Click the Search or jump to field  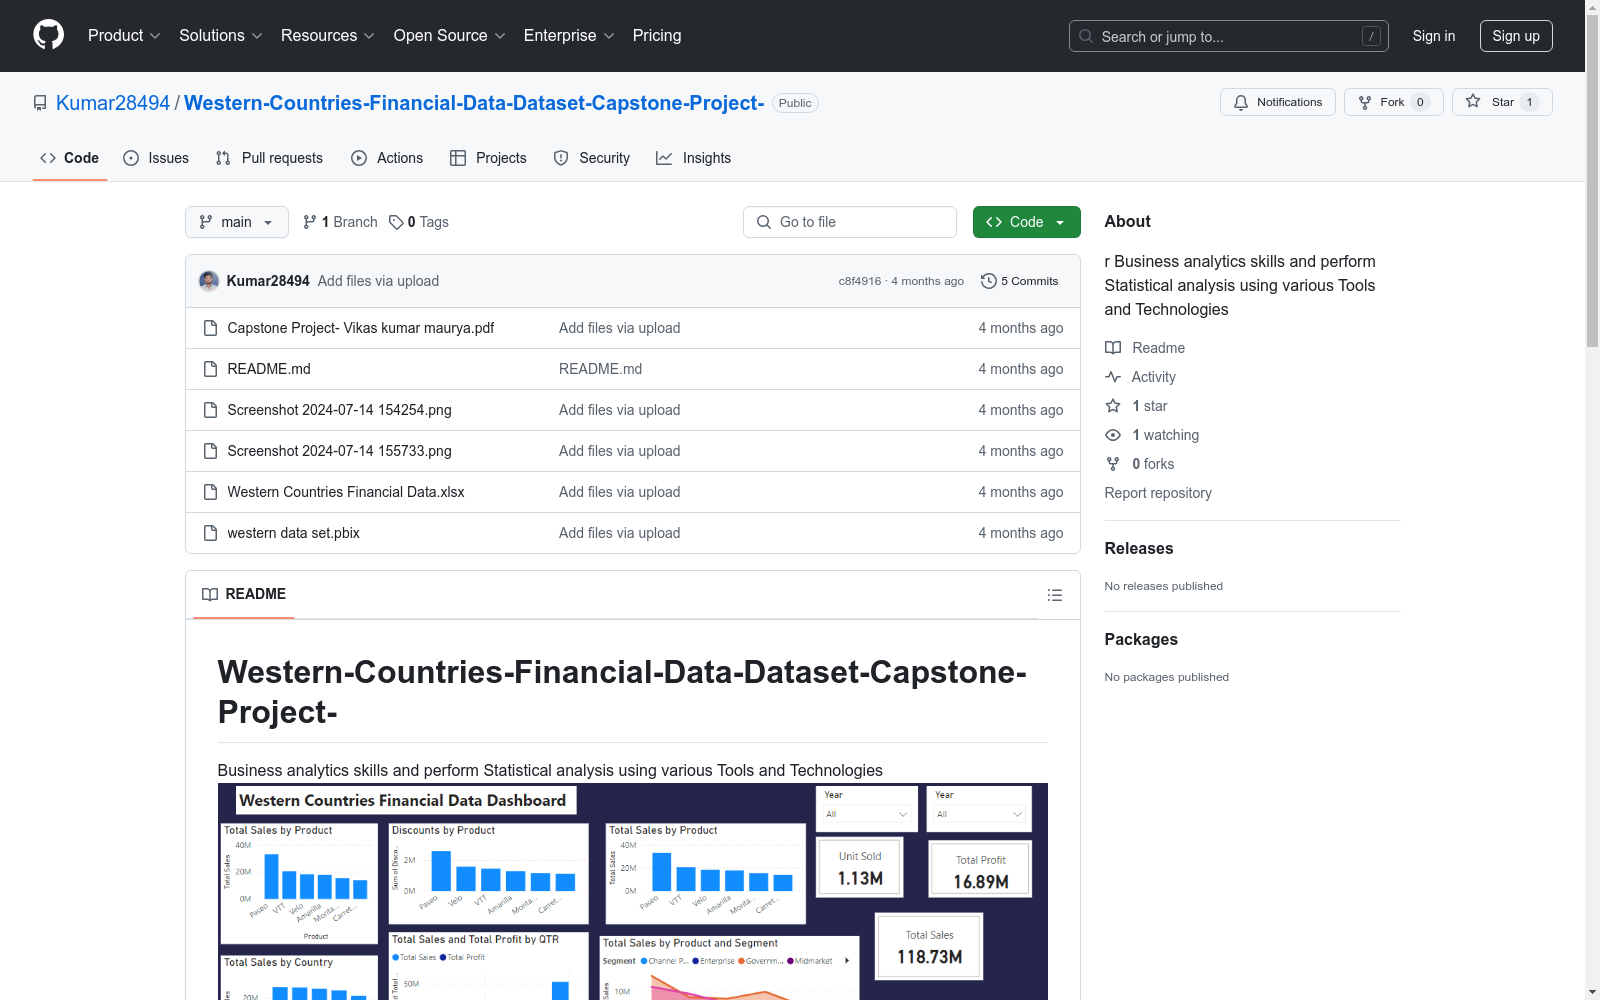pos(1229,36)
